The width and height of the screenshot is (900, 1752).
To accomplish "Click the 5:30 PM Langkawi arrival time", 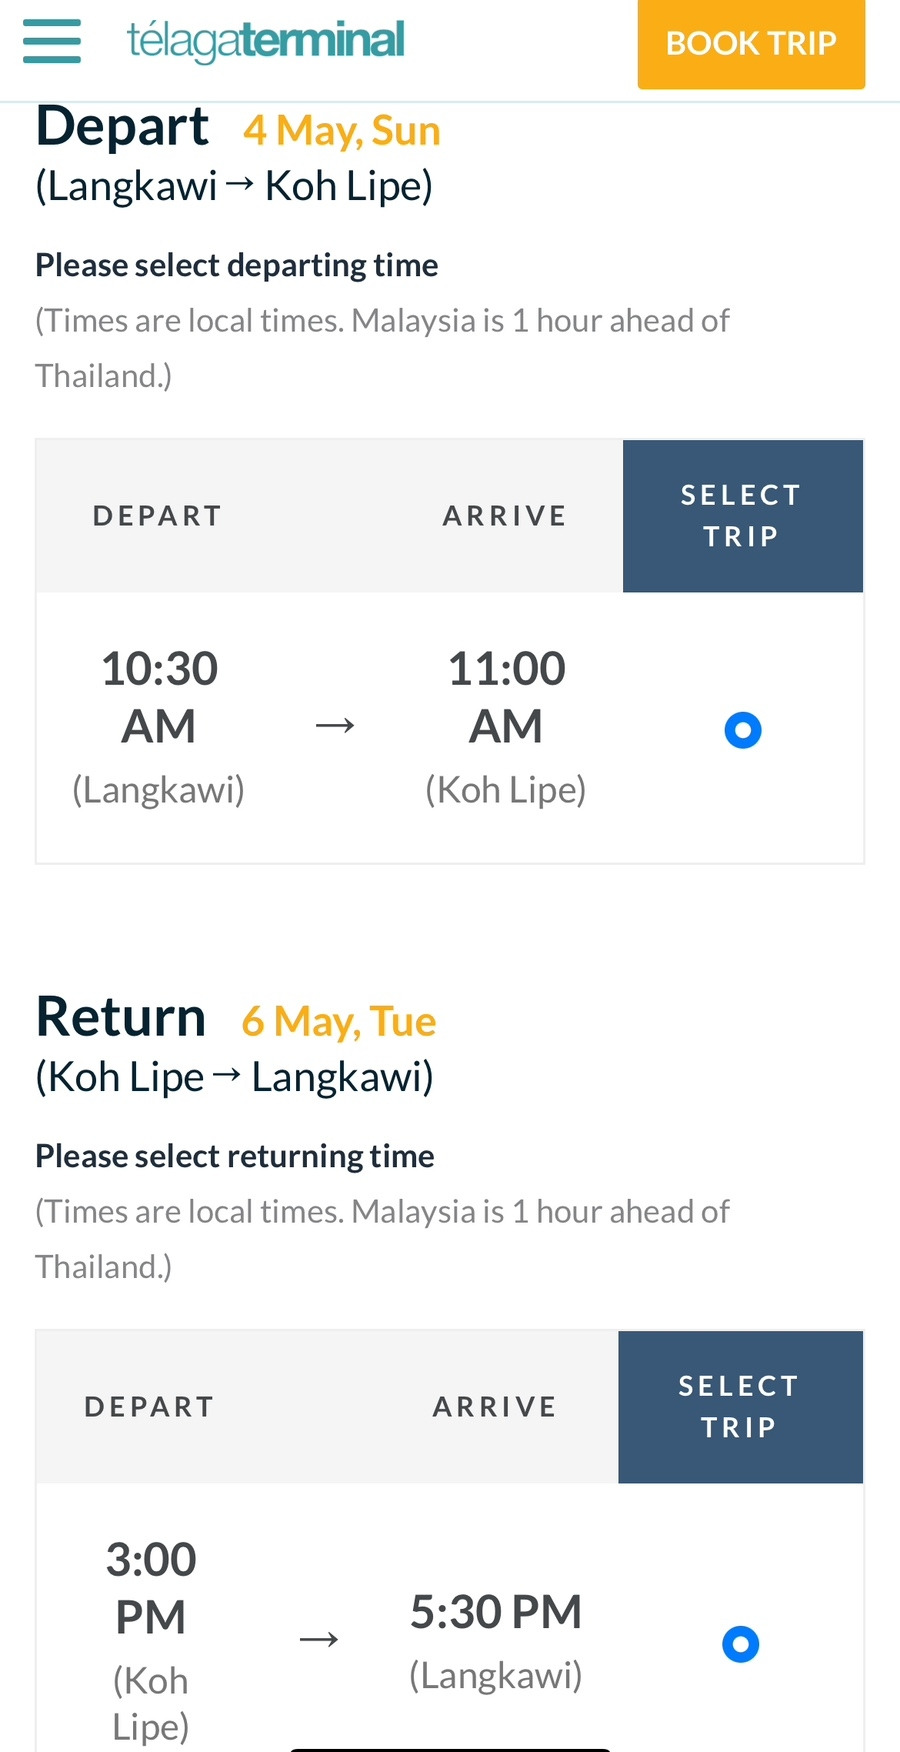I will (496, 1612).
